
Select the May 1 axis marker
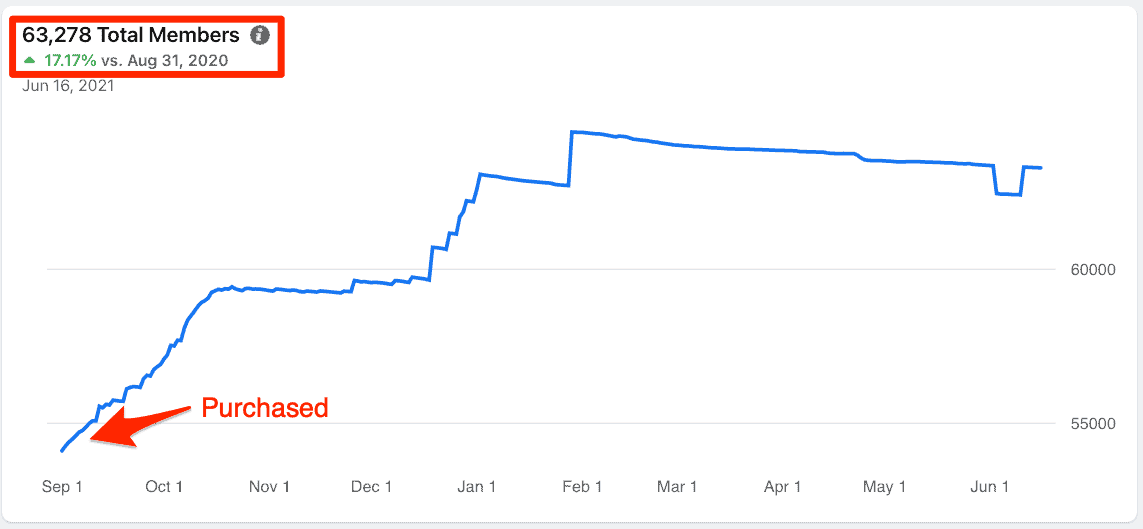[x=883, y=487]
